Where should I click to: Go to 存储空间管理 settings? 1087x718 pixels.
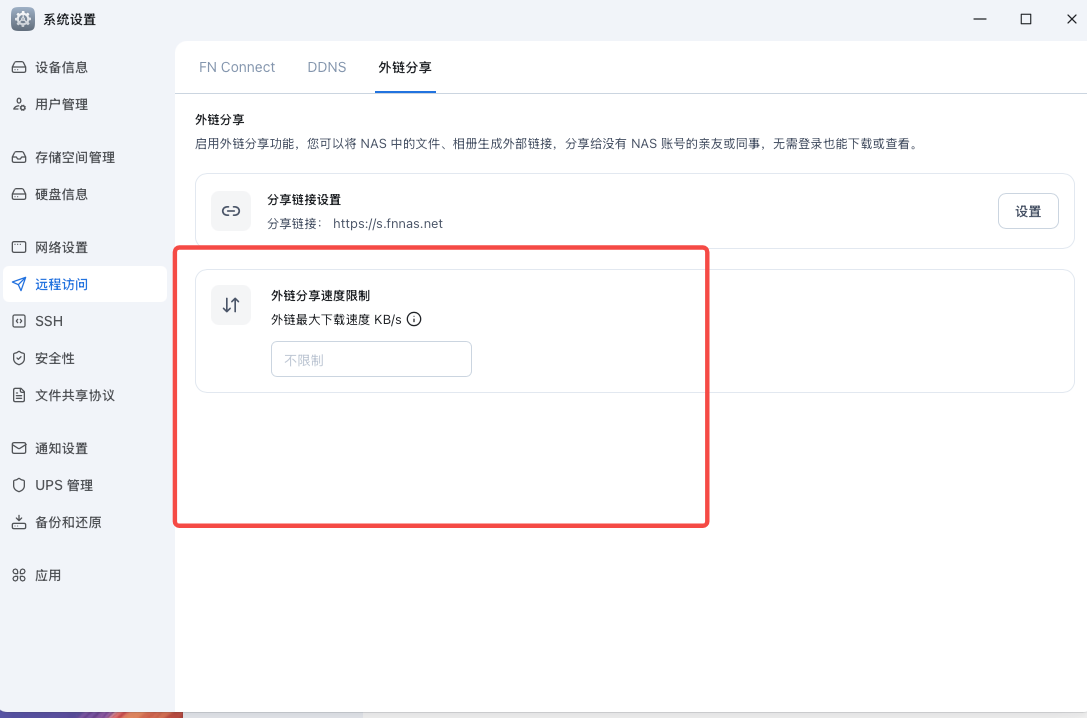tap(85, 157)
